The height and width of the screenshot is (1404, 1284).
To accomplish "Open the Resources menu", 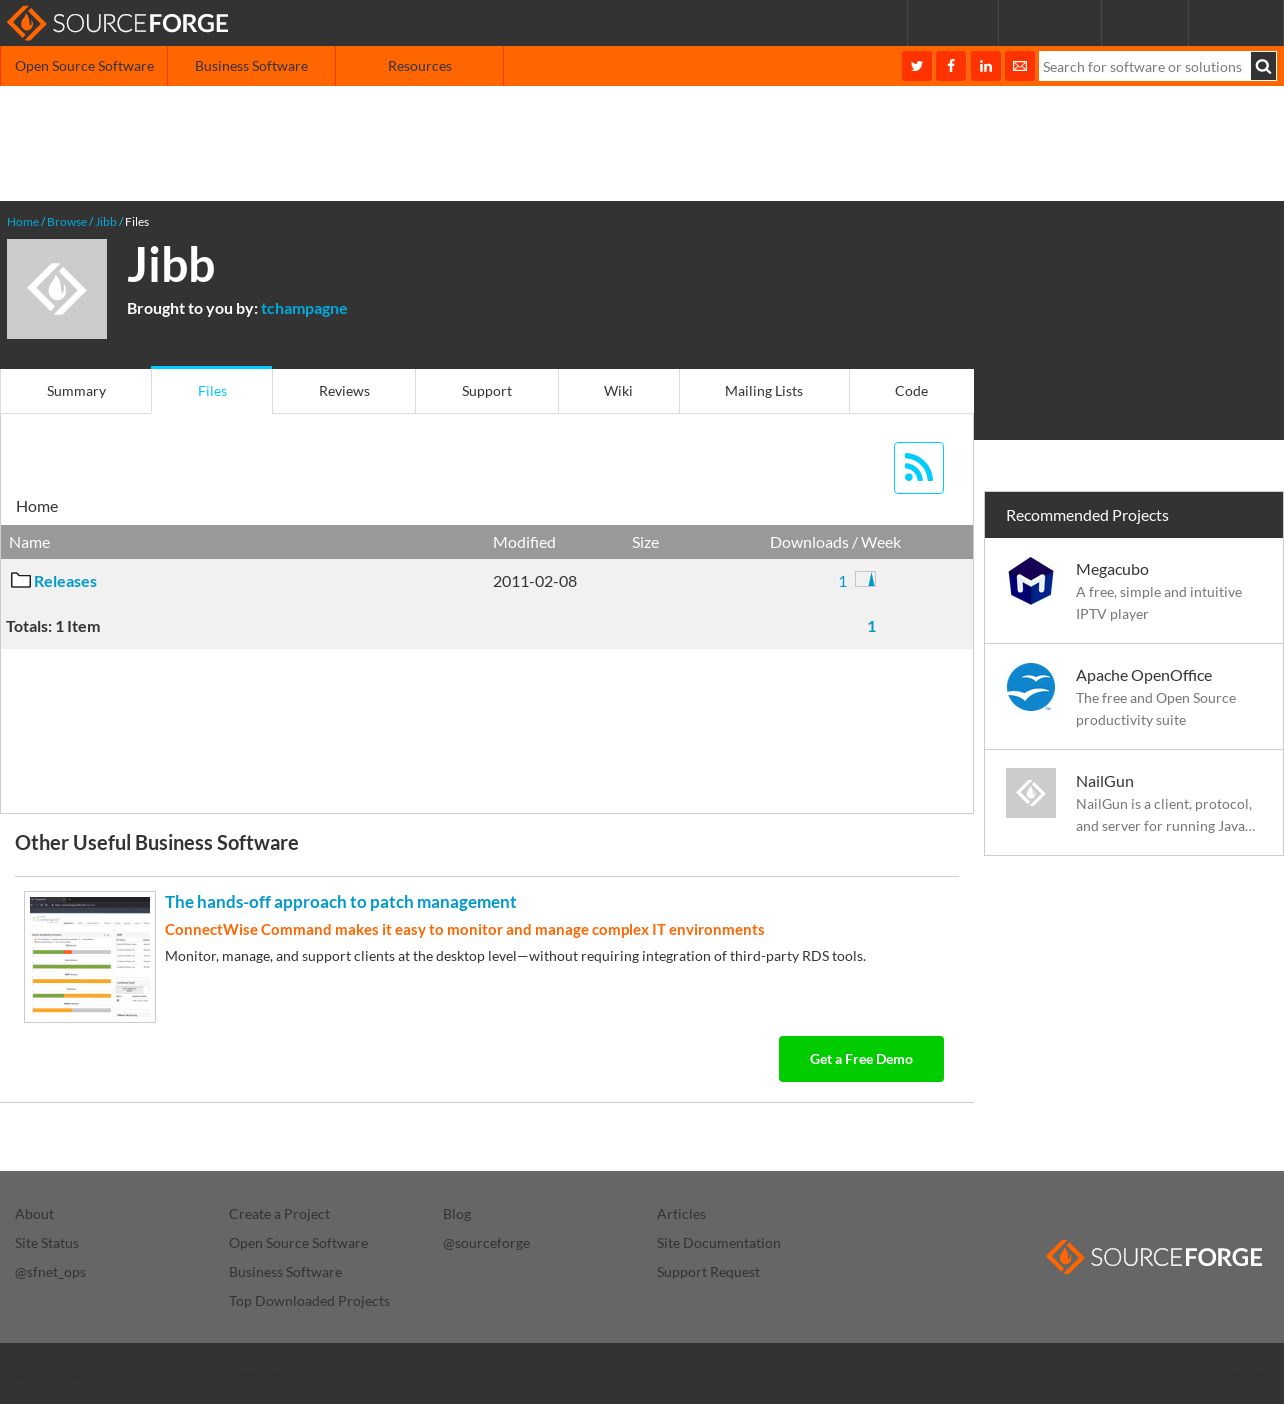I will coord(420,66).
